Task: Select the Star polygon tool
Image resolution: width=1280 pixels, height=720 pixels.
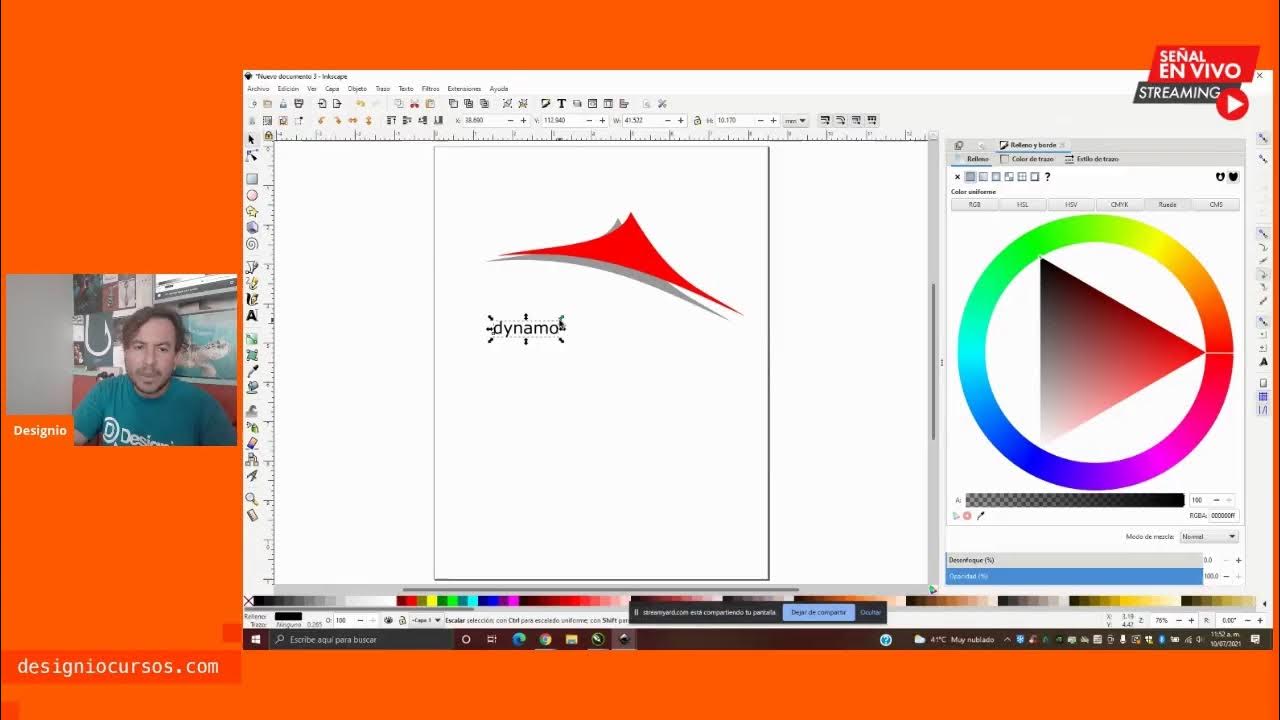Action: pos(252,211)
